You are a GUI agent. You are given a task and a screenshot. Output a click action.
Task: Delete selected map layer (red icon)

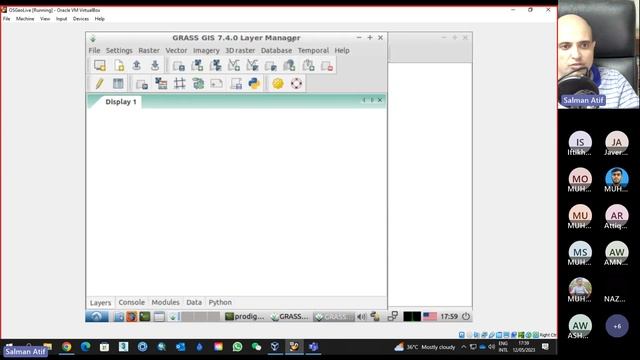(327, 65)
